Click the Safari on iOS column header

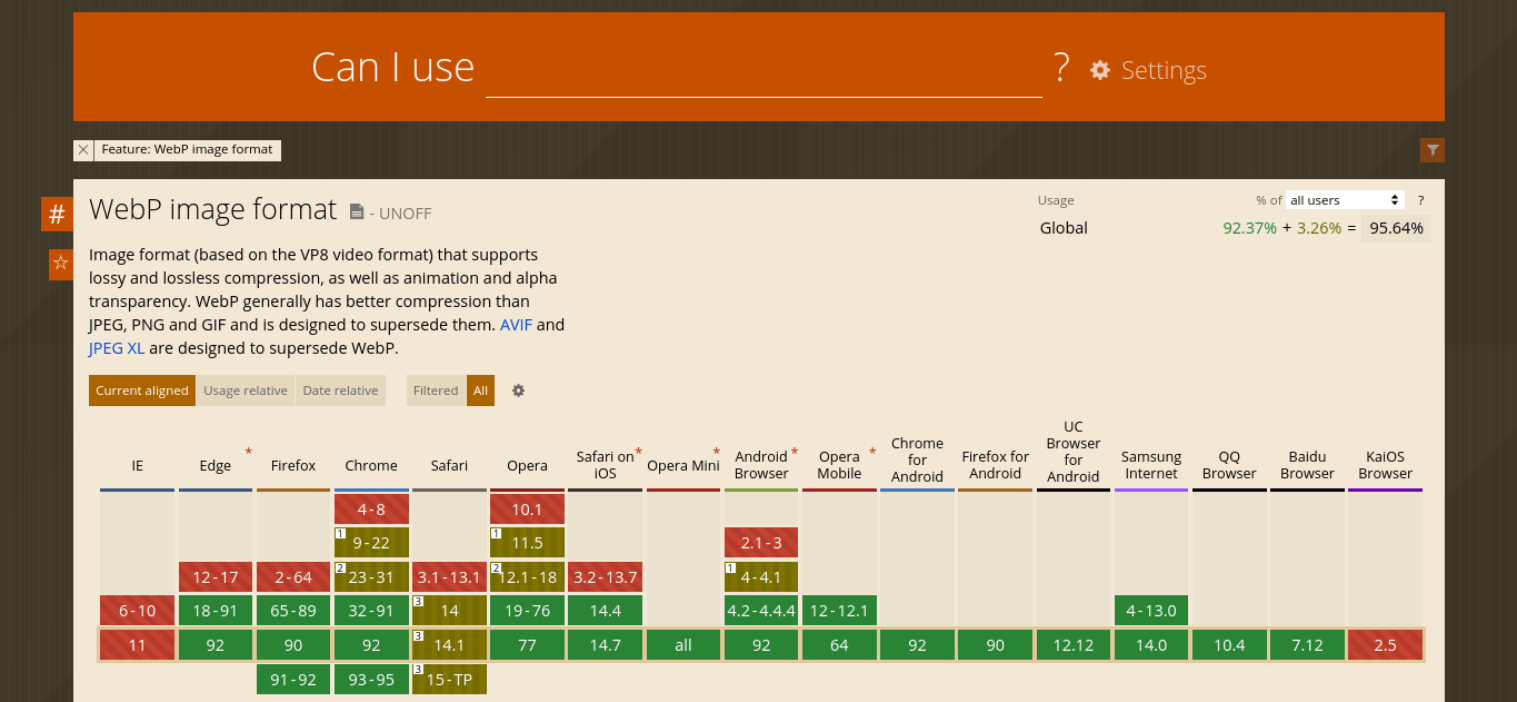point(605,465)
